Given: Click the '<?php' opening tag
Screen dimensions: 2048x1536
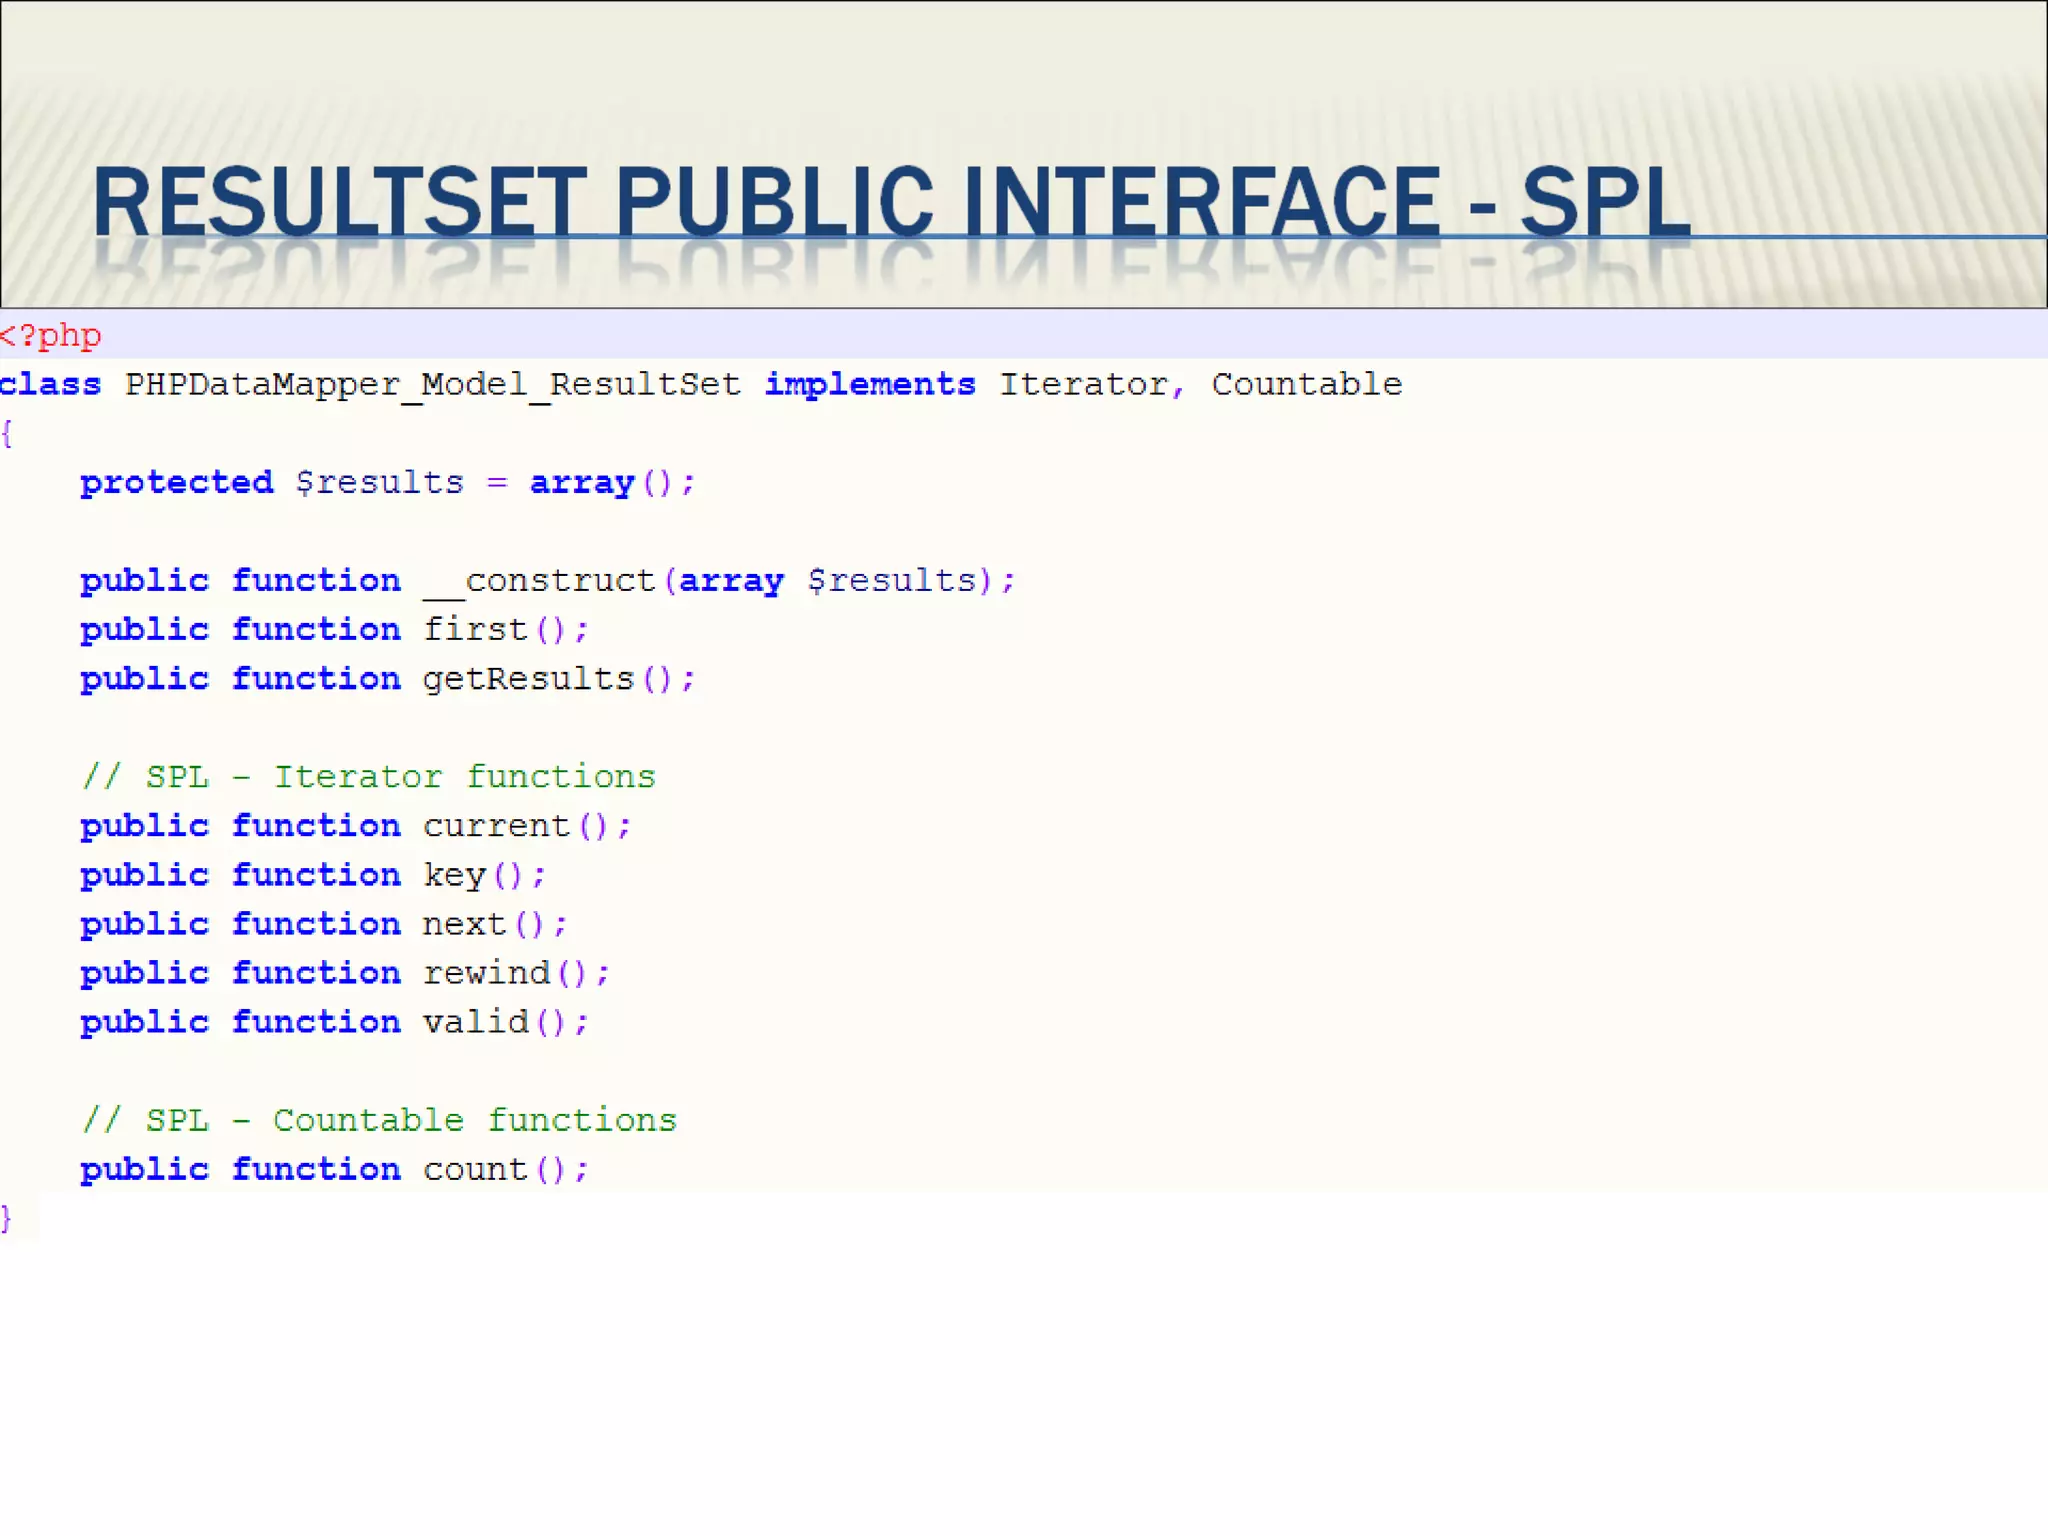Looking at the screenshot, I should pyautogui.click(x=50, y=336).
